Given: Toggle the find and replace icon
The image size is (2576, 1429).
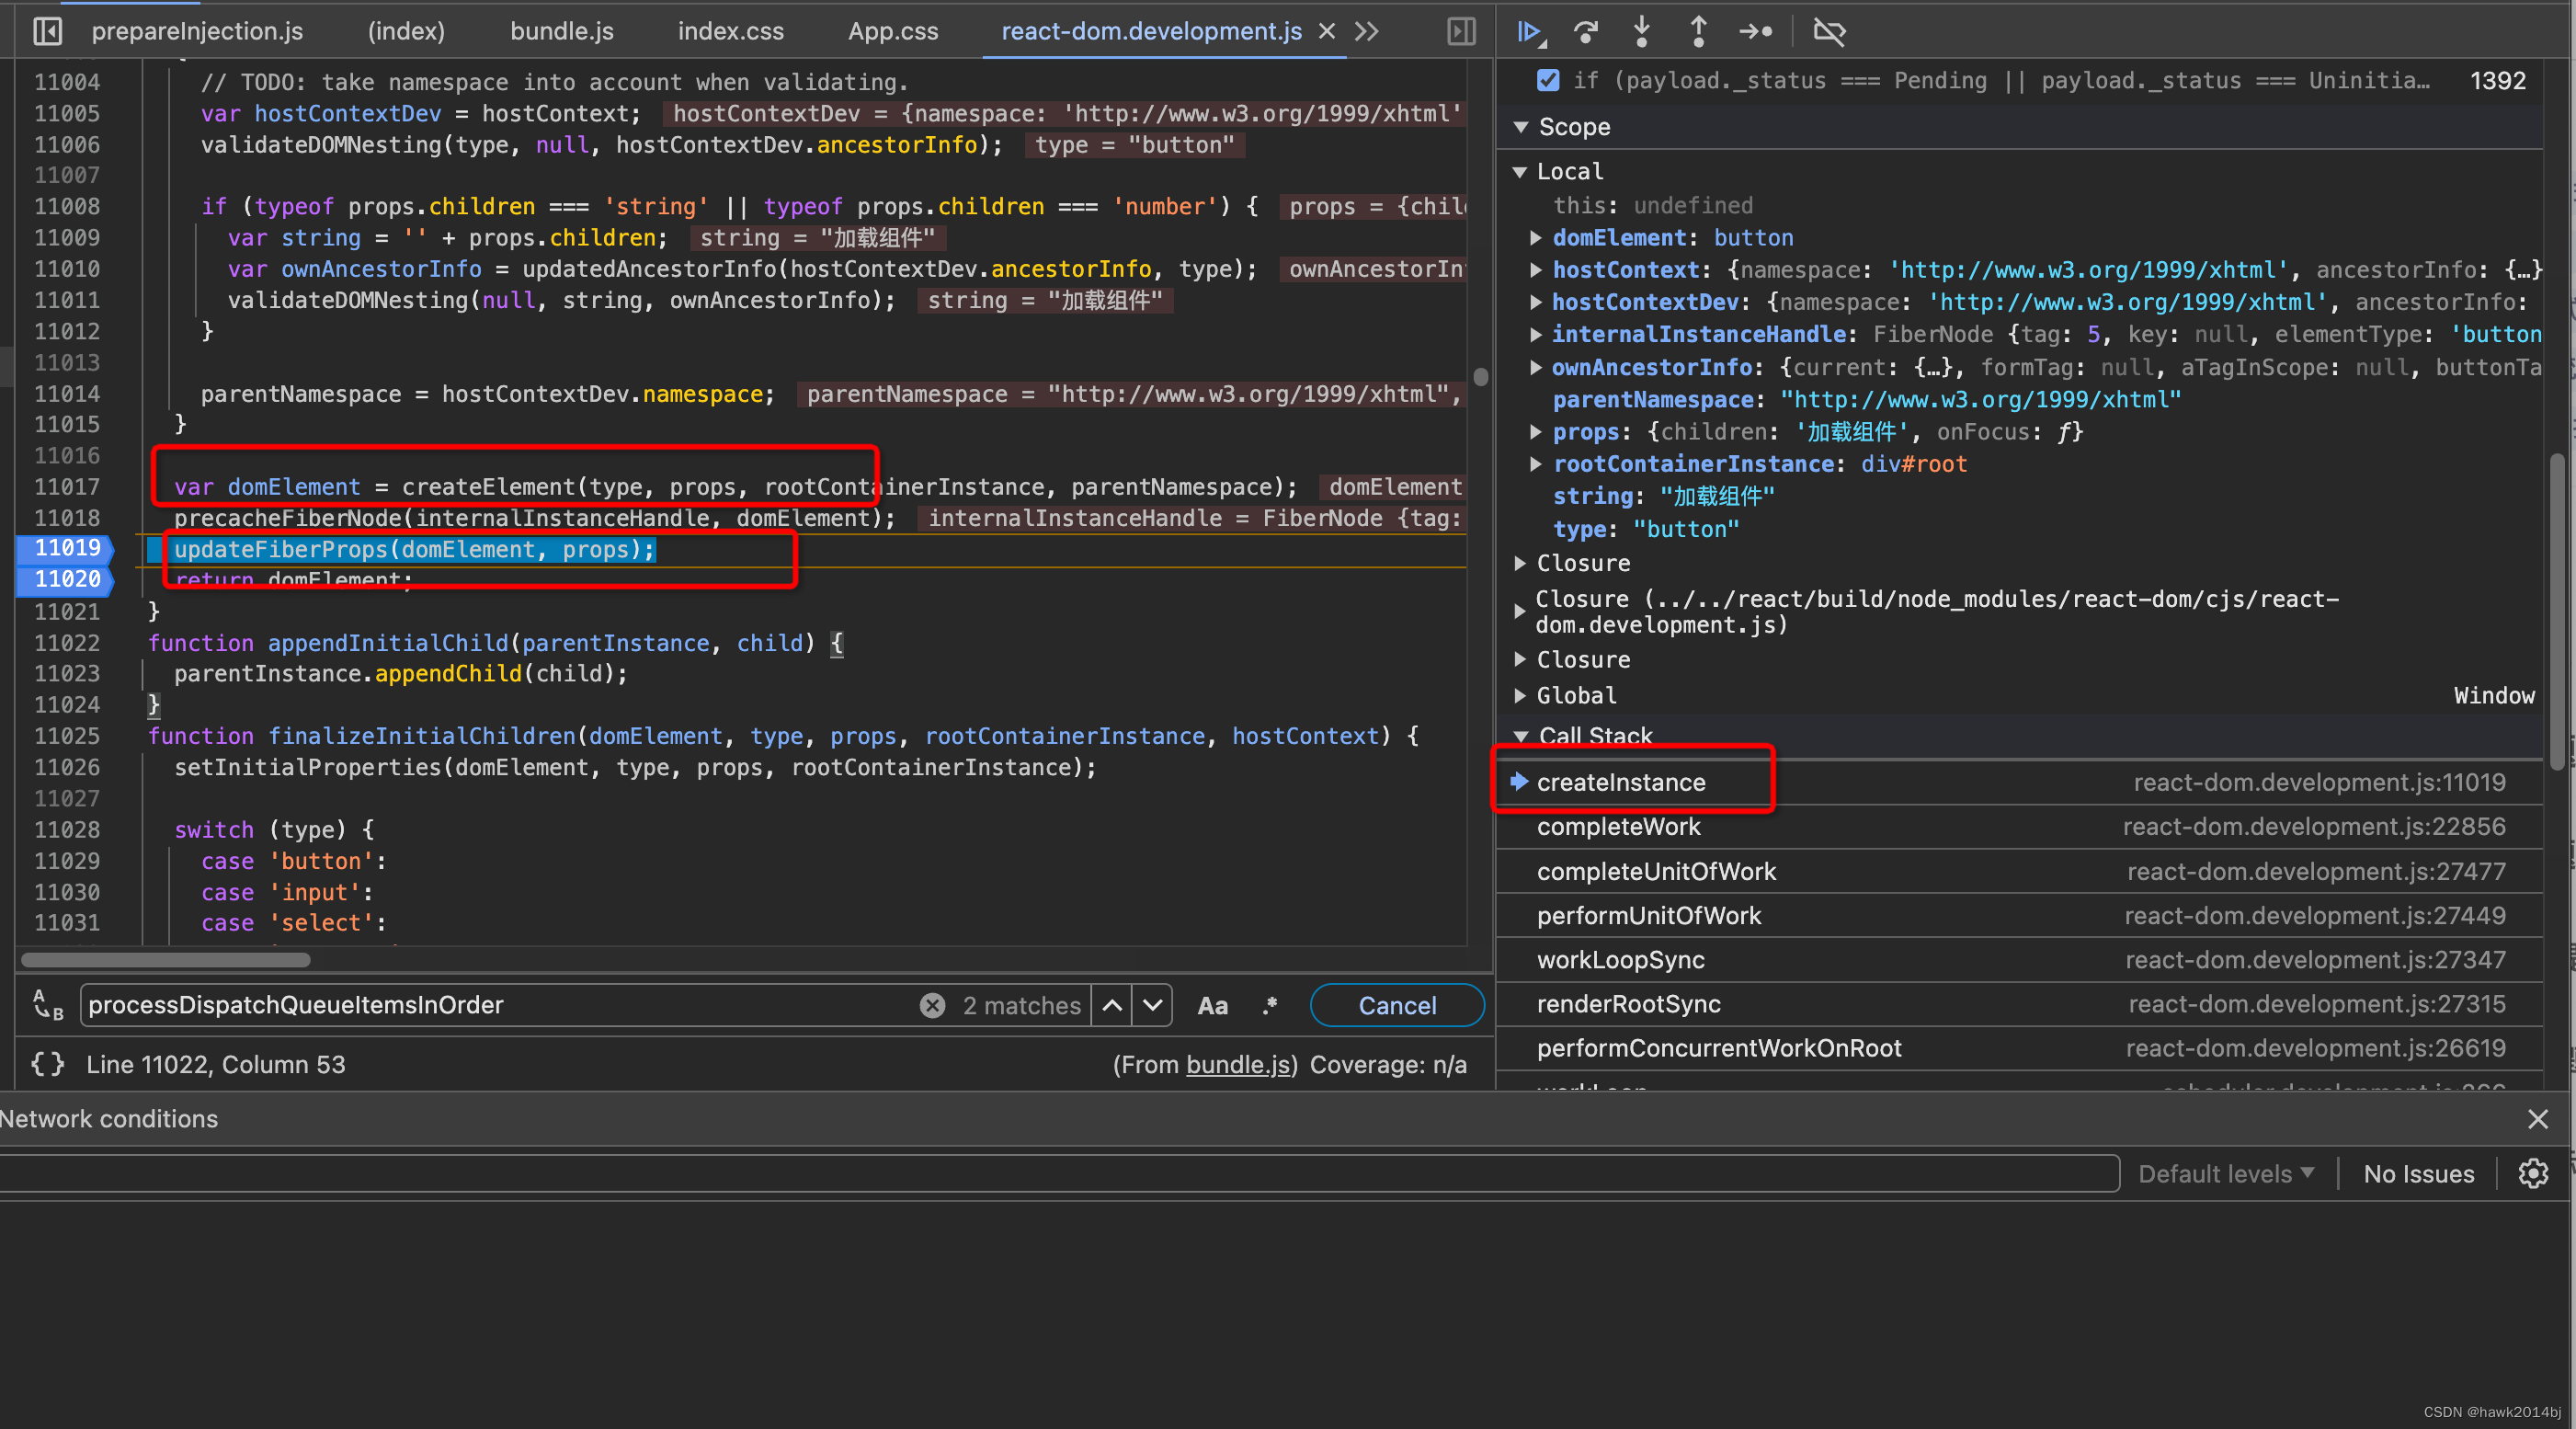Looking at the screenshot, I should tap(48, 1005).
